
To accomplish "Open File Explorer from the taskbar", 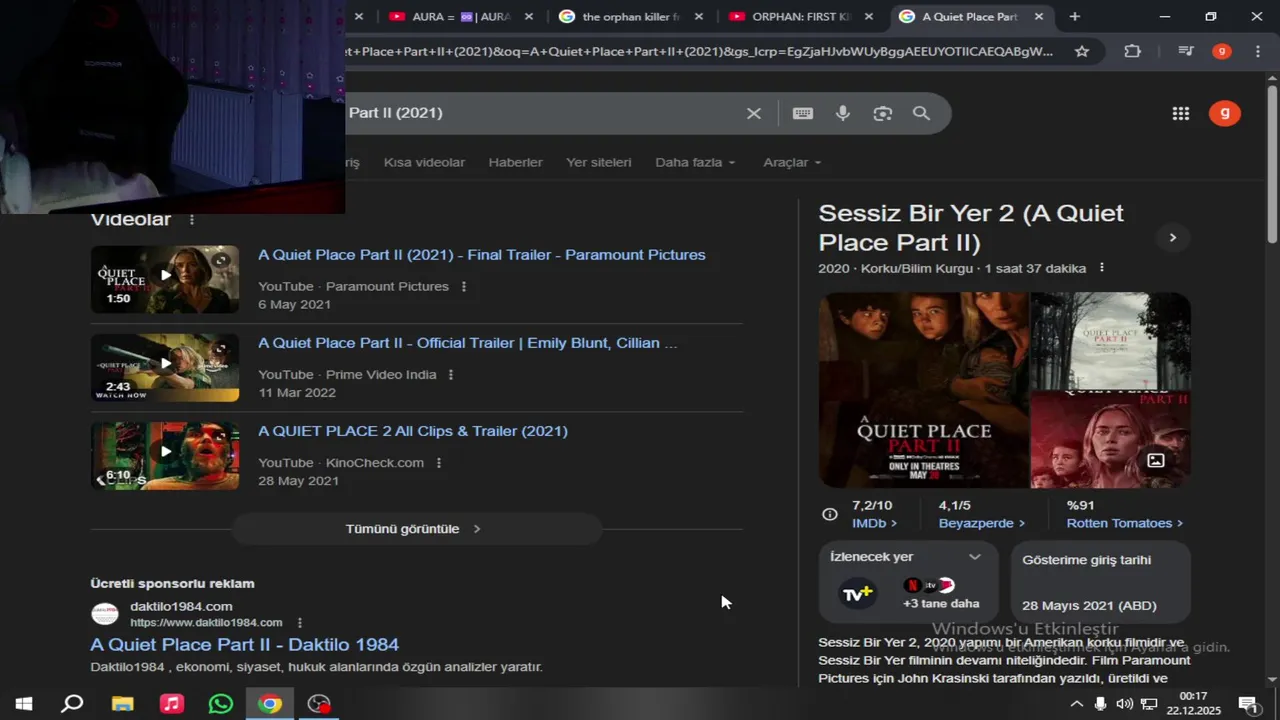I will coord(122,704).
